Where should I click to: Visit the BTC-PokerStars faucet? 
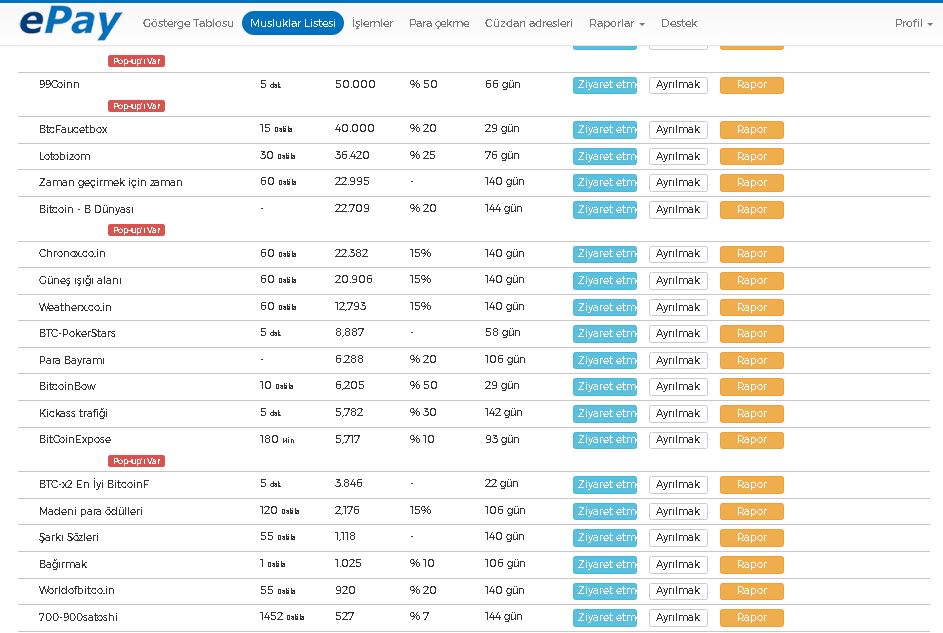pyautogui.click(x=604, y=334)
